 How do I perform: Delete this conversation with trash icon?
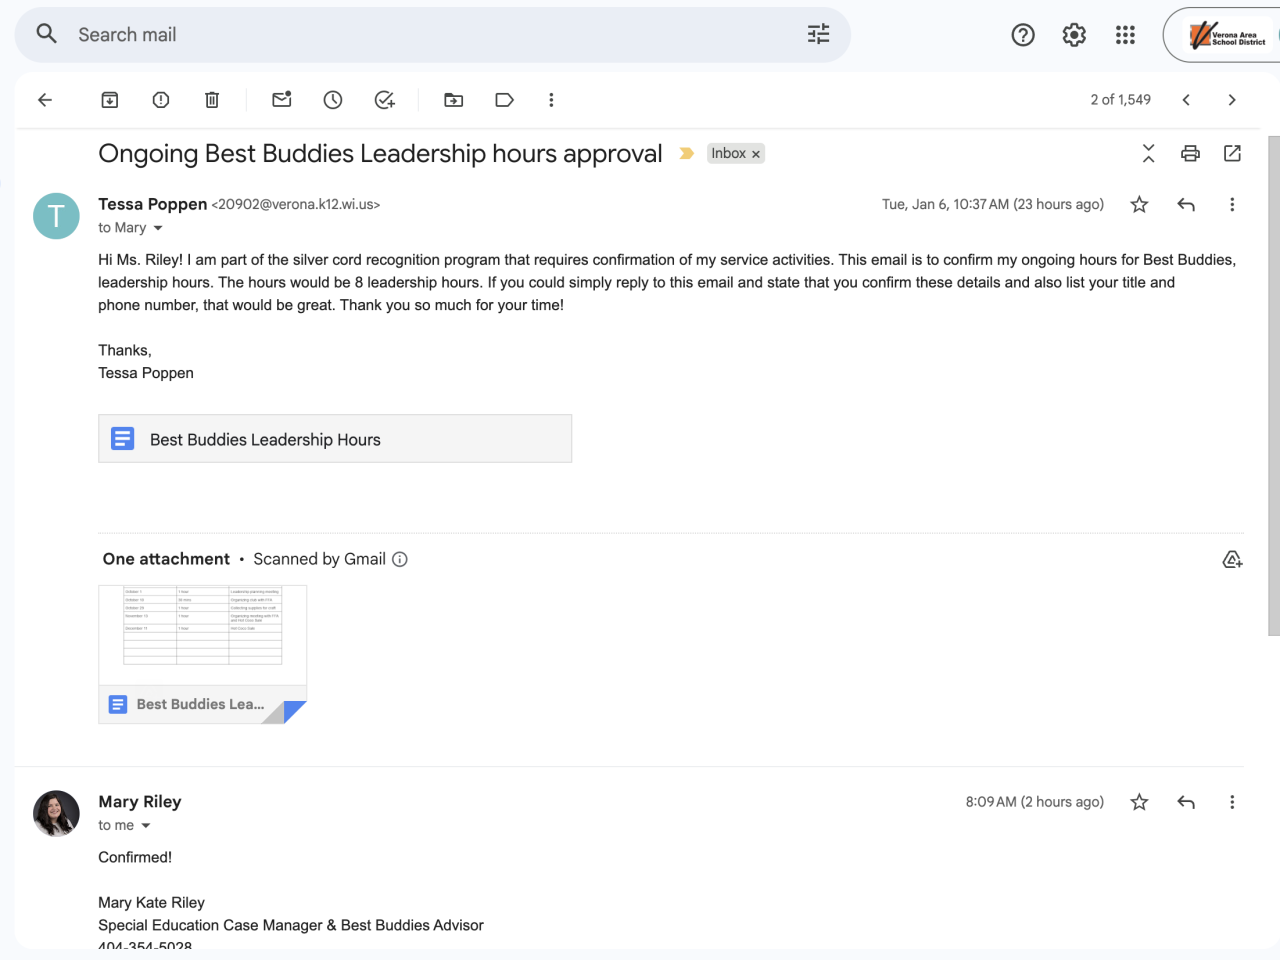212,100
